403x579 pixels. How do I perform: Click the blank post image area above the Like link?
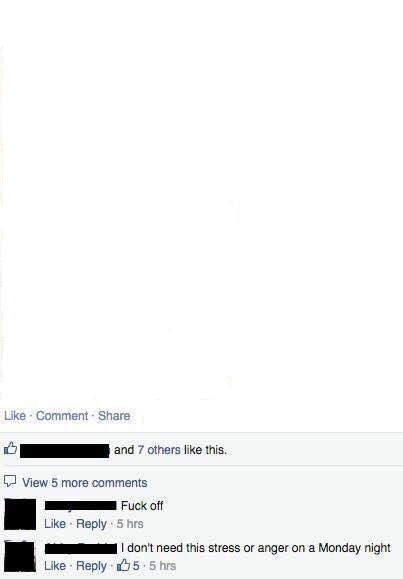pos(201,199)
